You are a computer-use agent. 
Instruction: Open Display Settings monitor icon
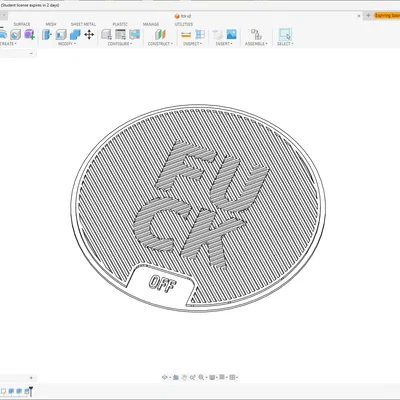coord(212,377)
